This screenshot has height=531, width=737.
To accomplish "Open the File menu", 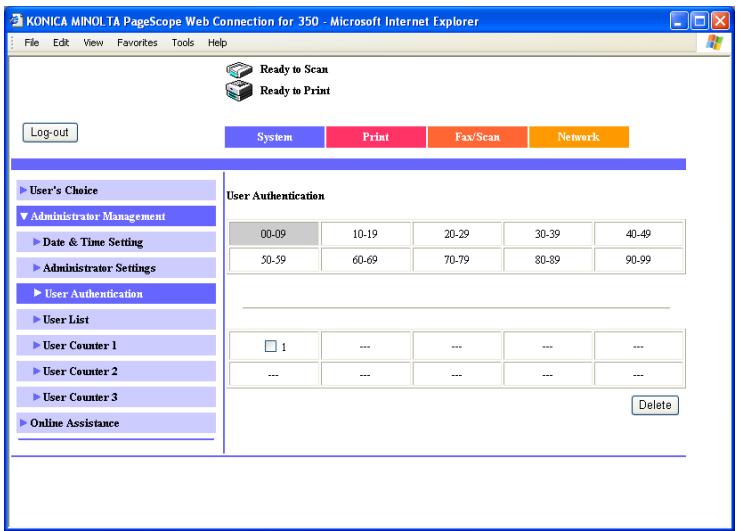I will pos(31,43).
